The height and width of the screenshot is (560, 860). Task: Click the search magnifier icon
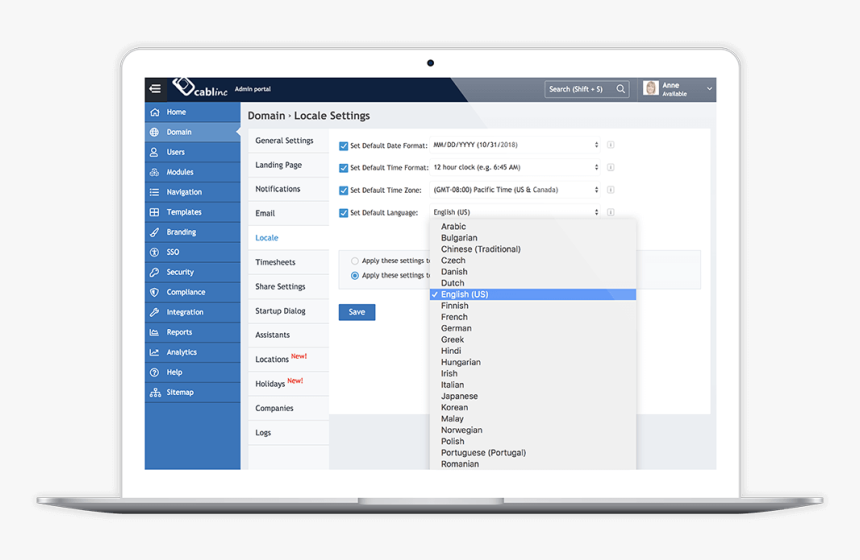[x=620, y=89]
